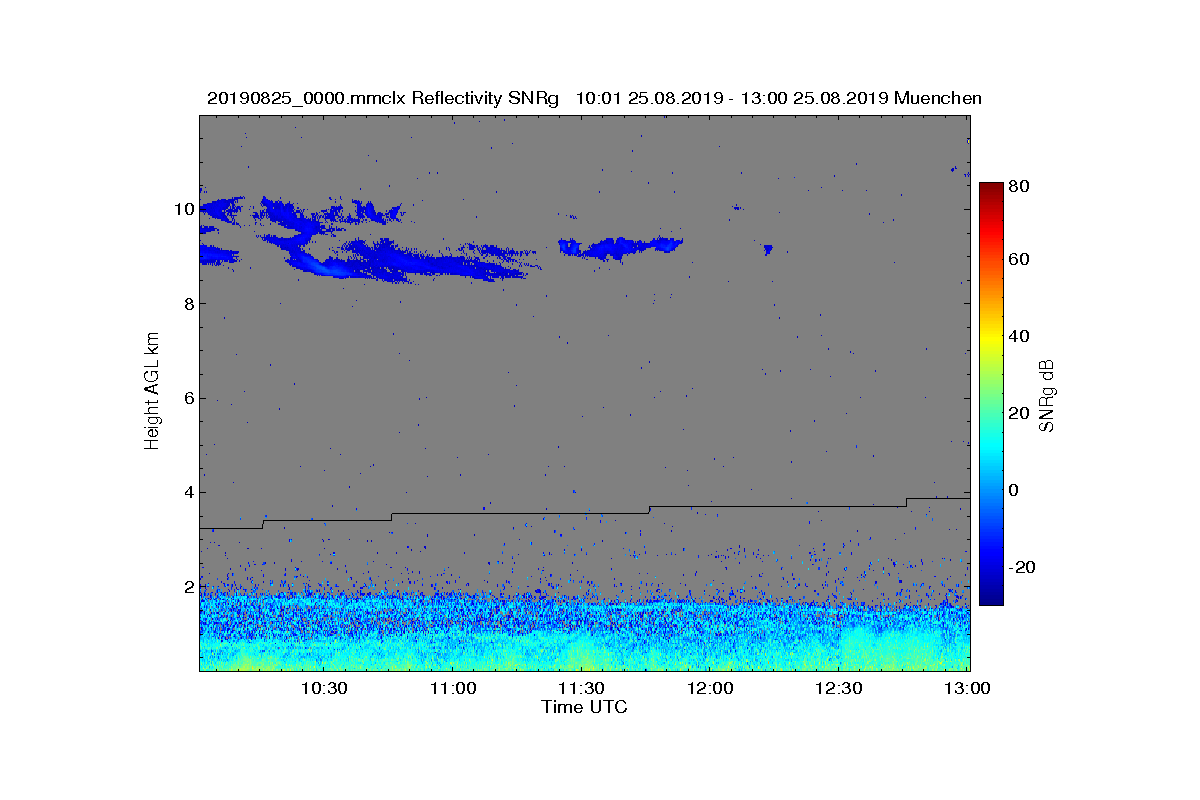Click the height tick label 6
The width and height of the screenshot is (1200, 800).
pyautogui.click(x=187, y=398)
